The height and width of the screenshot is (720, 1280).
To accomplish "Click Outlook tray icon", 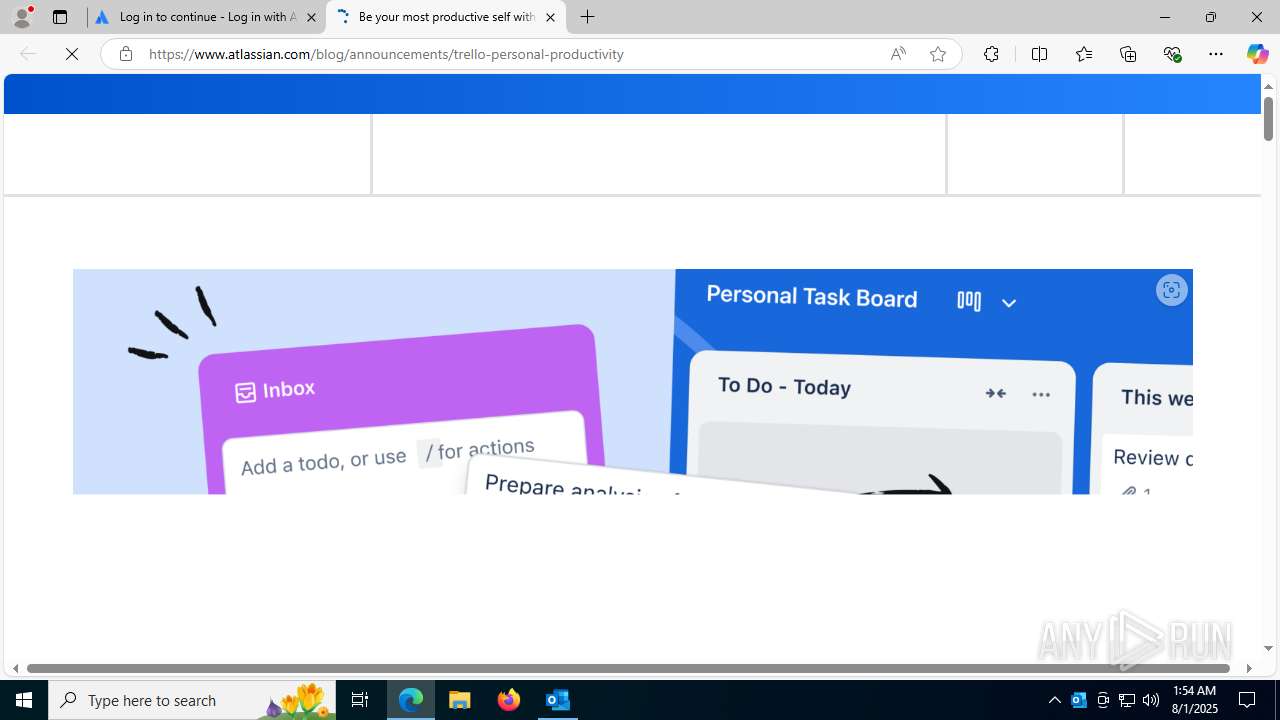I will coord(1079,700).
